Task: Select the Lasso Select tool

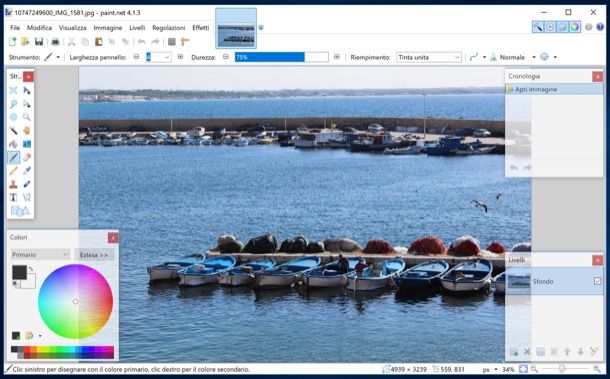Action: point(13,104)
